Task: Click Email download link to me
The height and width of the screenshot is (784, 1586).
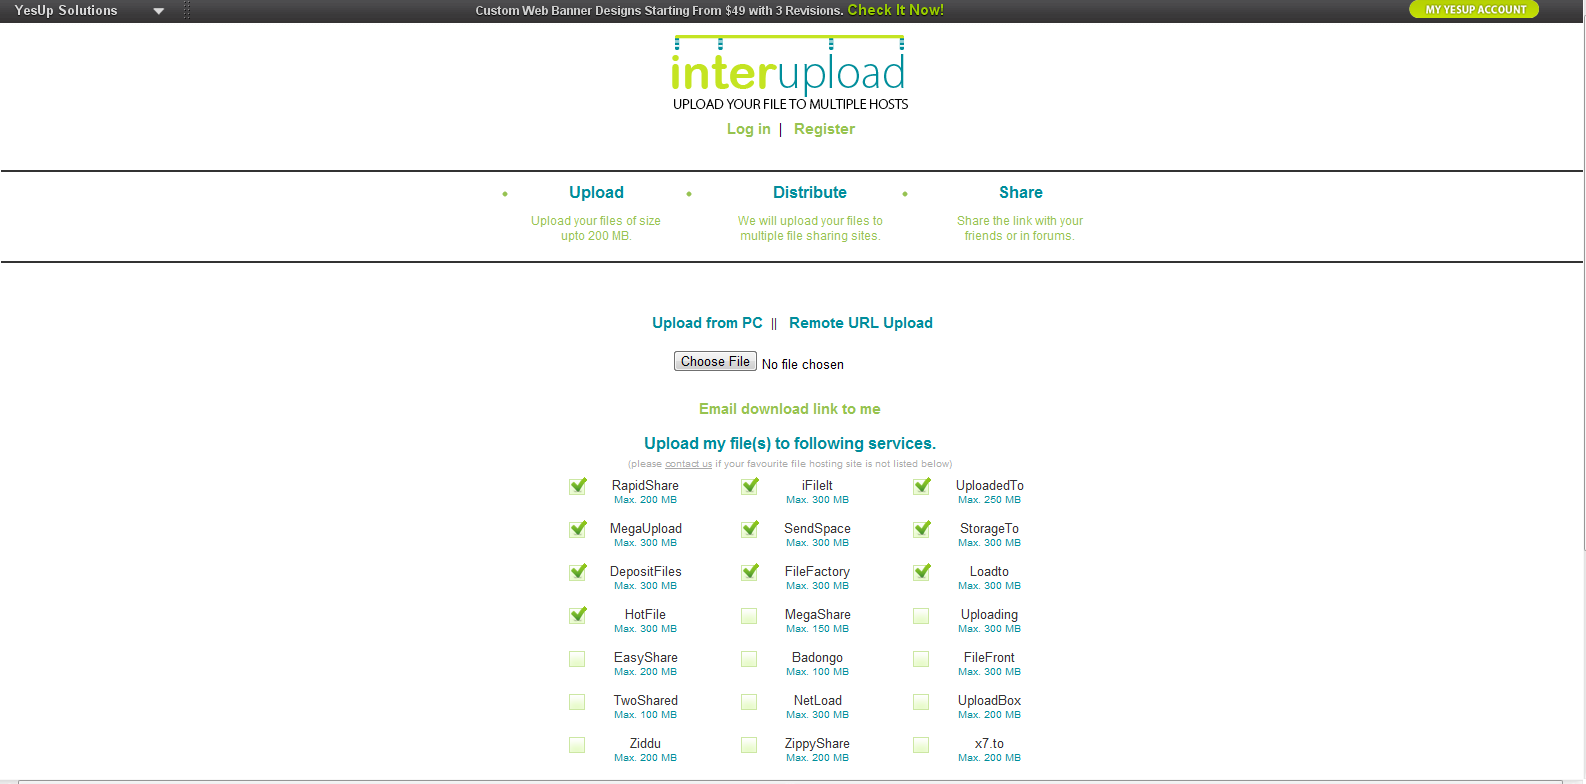Action: (x=790, y=409)
